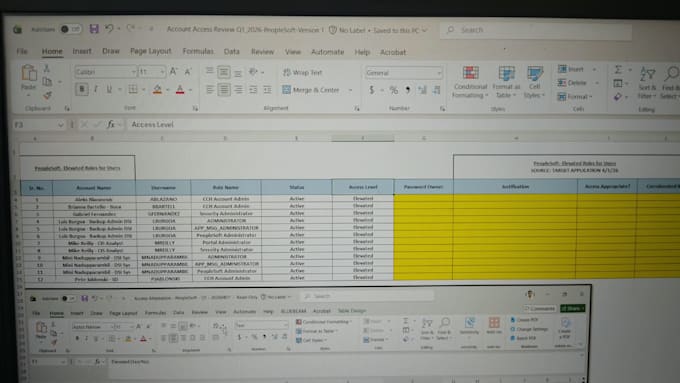Viewport: 680px width, 383px height.
Task: Apply Bold formatting button
Action: pos(82,90)
